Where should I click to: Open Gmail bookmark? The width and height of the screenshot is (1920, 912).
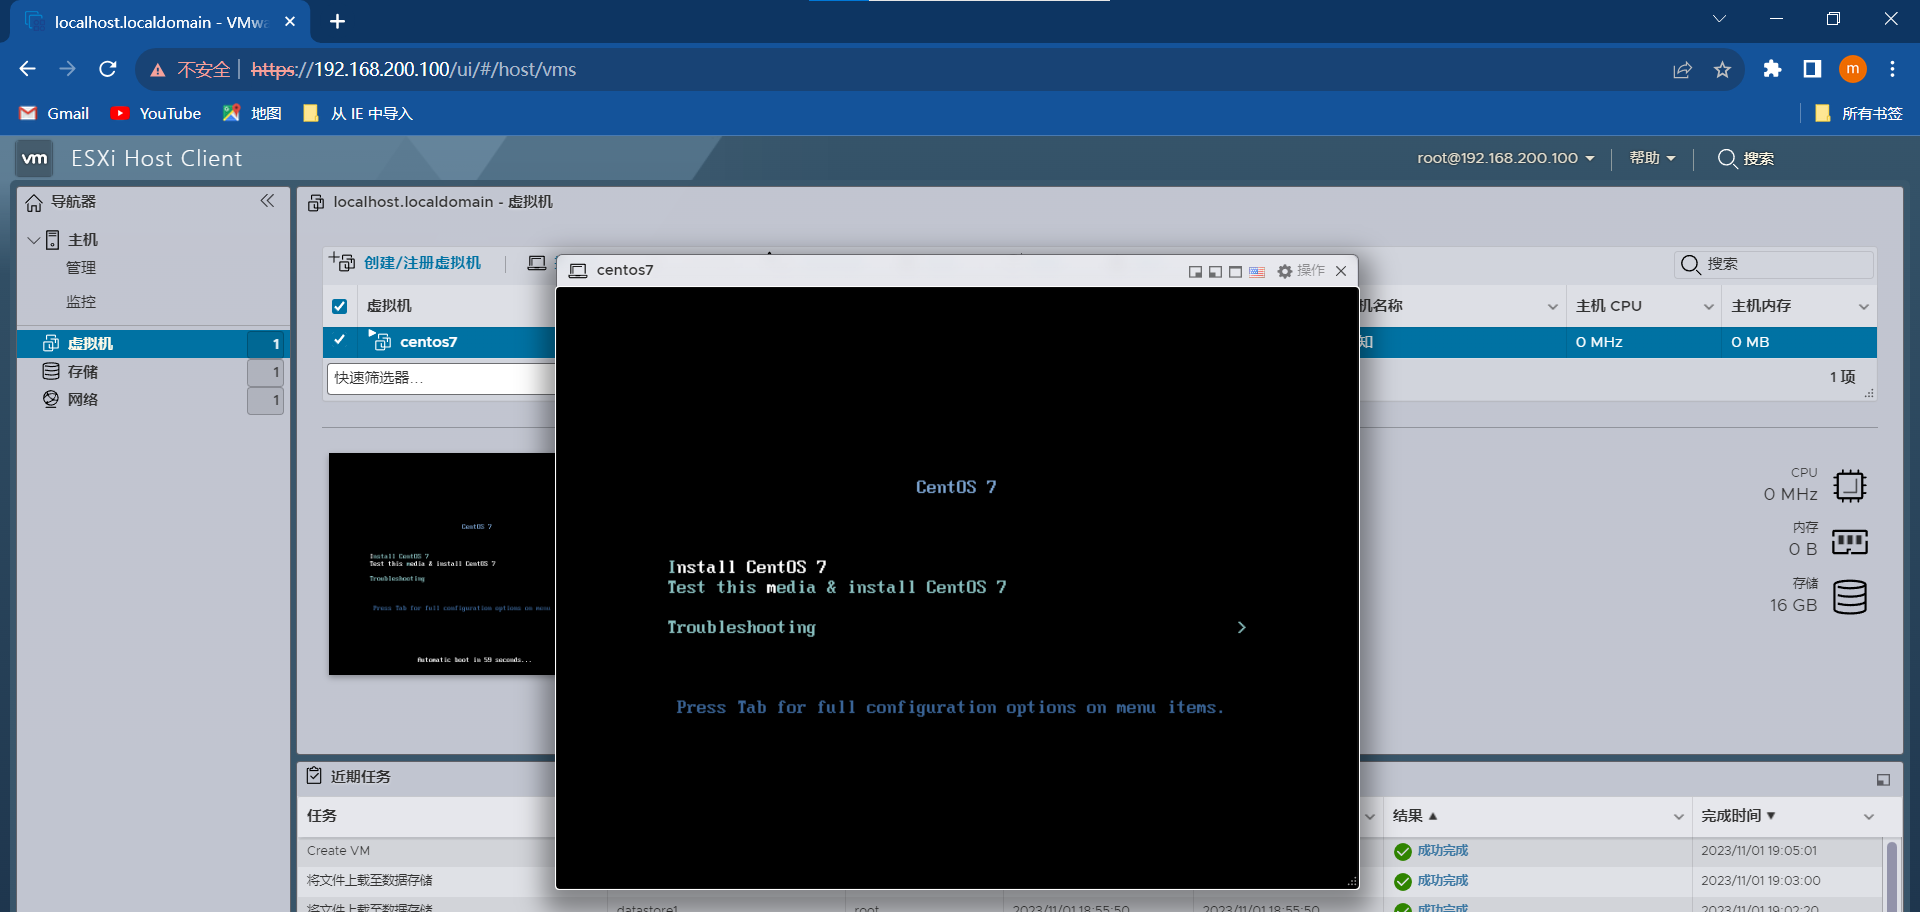point(55,114)
